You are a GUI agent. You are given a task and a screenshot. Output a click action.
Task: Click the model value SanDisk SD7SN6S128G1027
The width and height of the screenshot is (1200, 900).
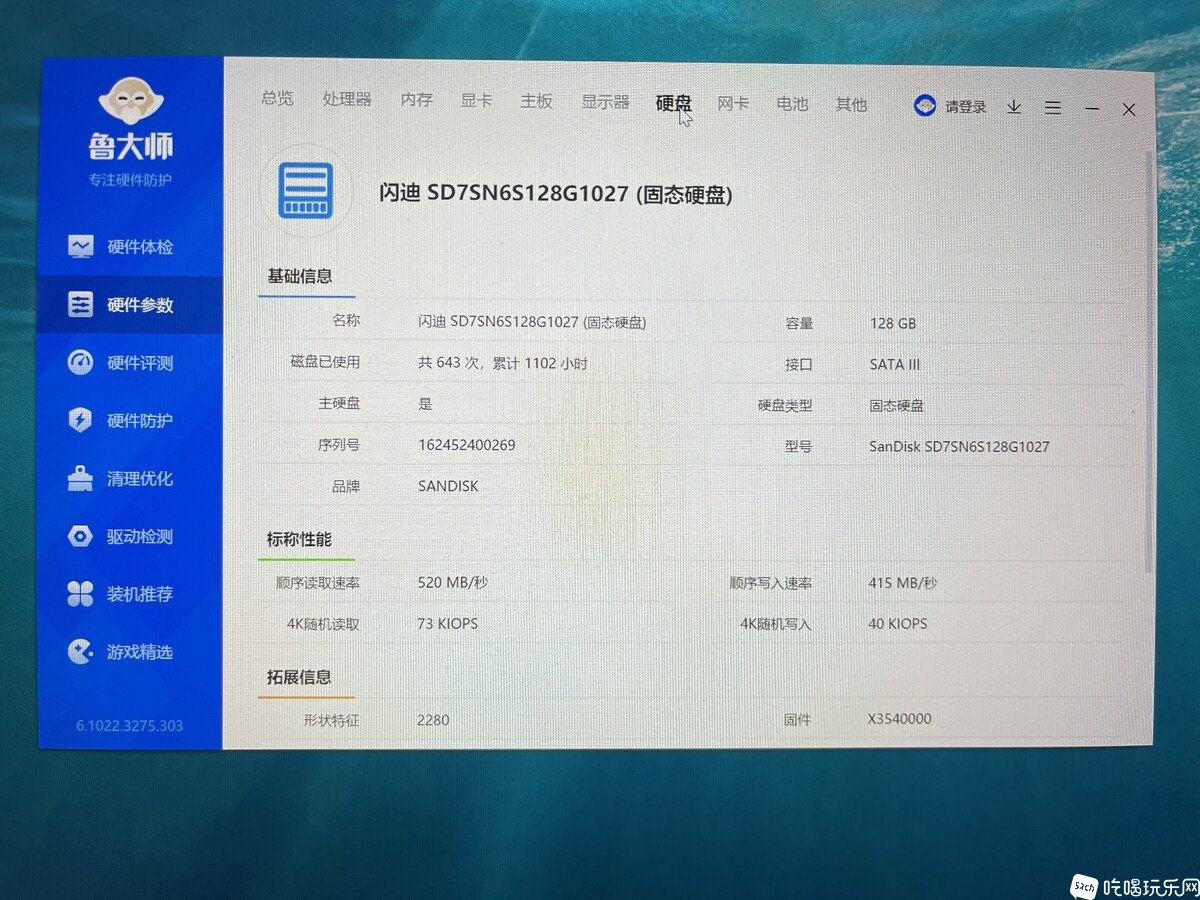(960, 447)
